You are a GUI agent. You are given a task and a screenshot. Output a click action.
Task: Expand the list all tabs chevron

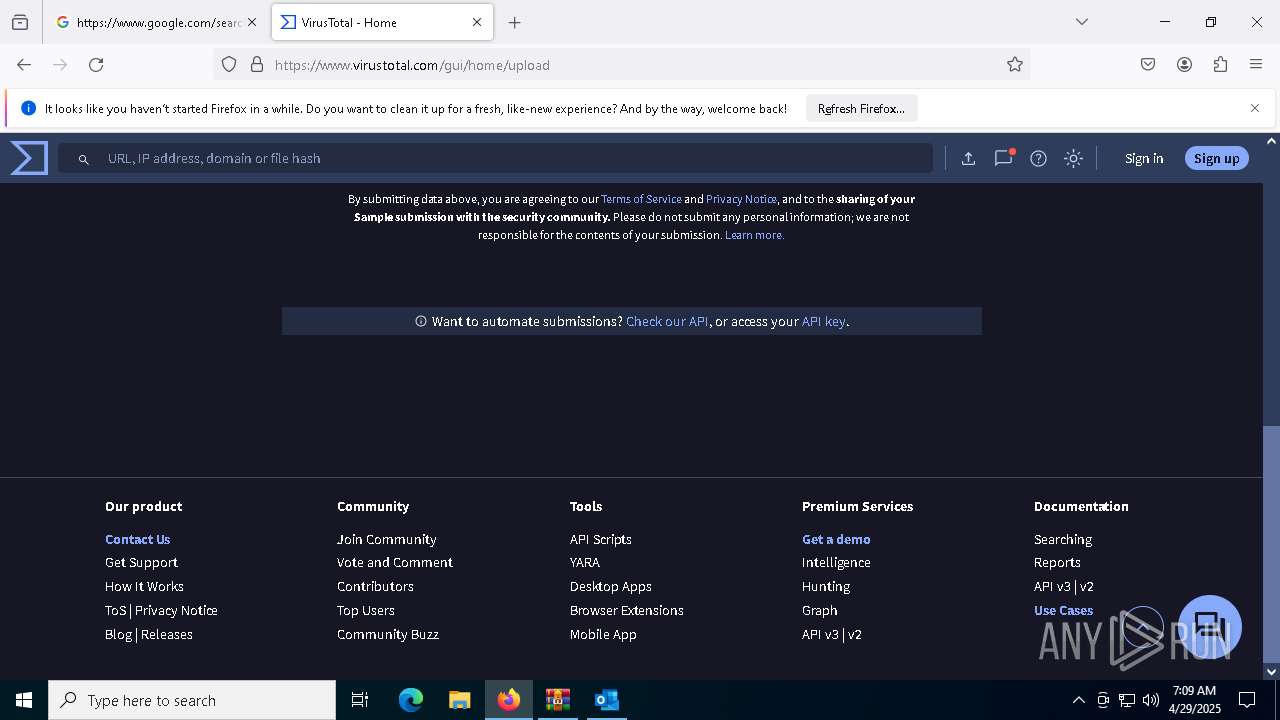tap(1082, 22)
